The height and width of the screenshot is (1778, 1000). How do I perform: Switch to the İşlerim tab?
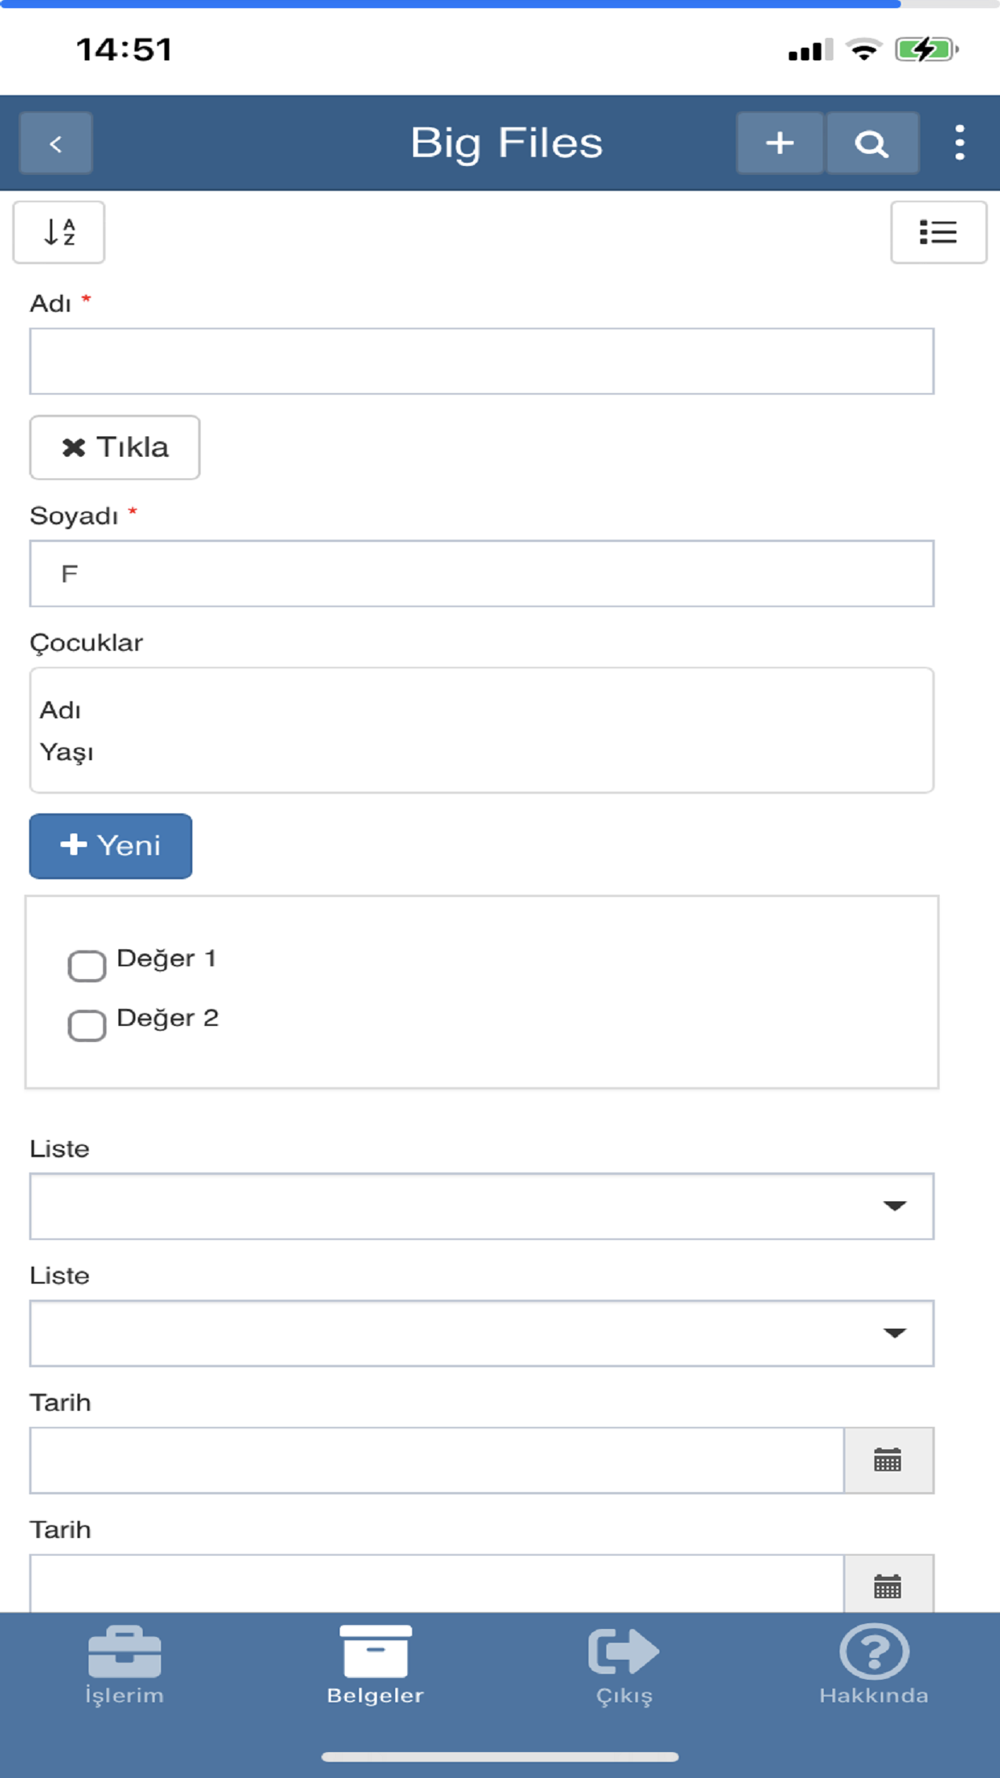(124, 1665)
